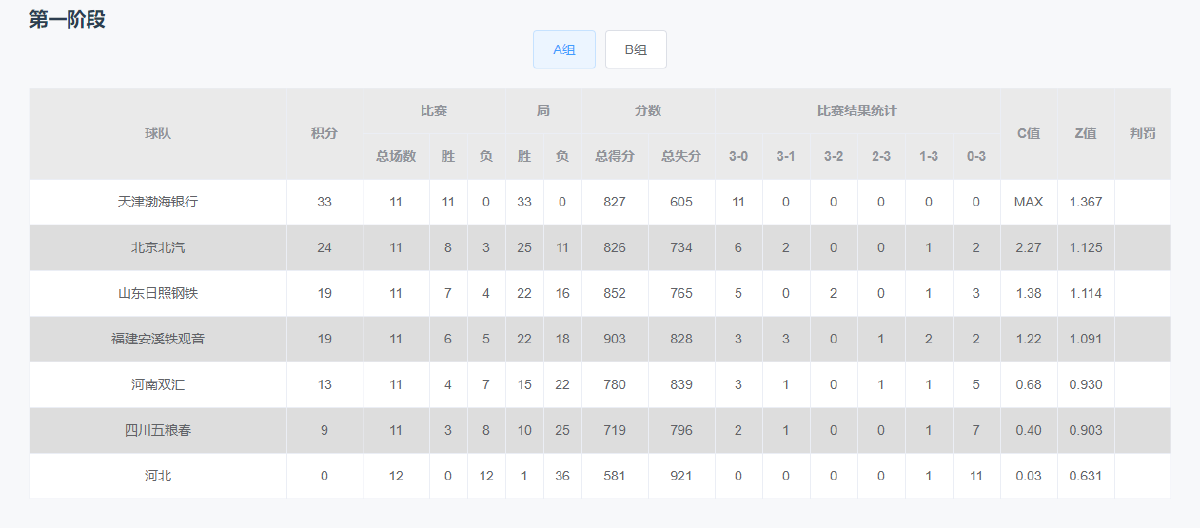Click the 河北 team name
The image size is (1200, 528).
tap(158, 476)
